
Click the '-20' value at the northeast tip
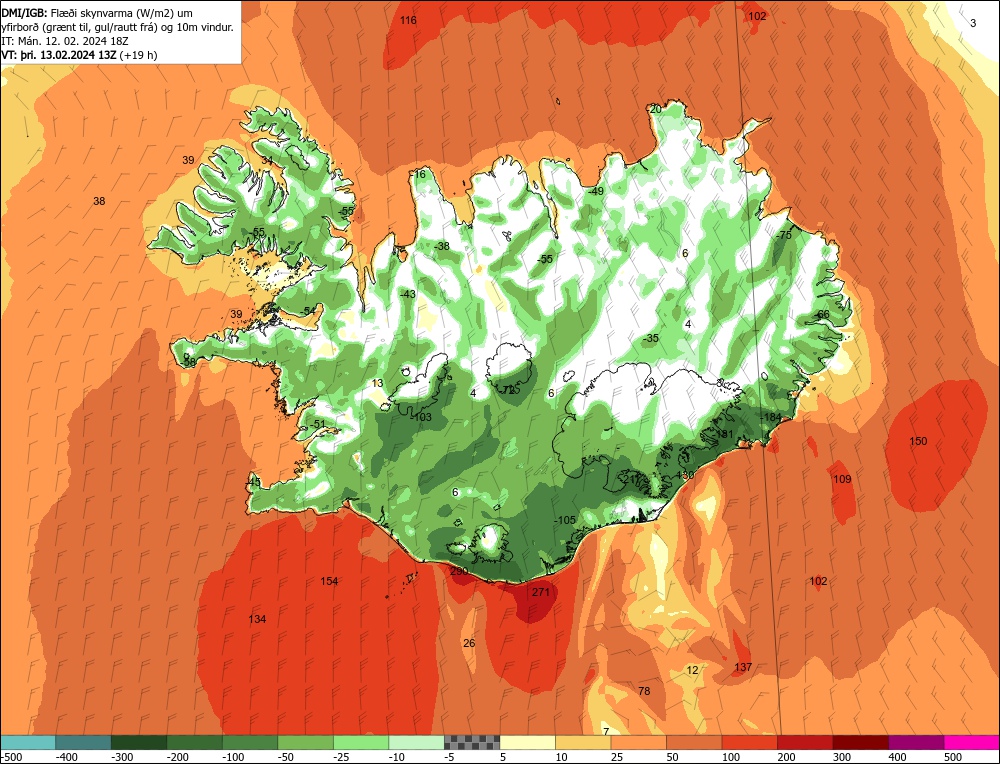[654, 109]
